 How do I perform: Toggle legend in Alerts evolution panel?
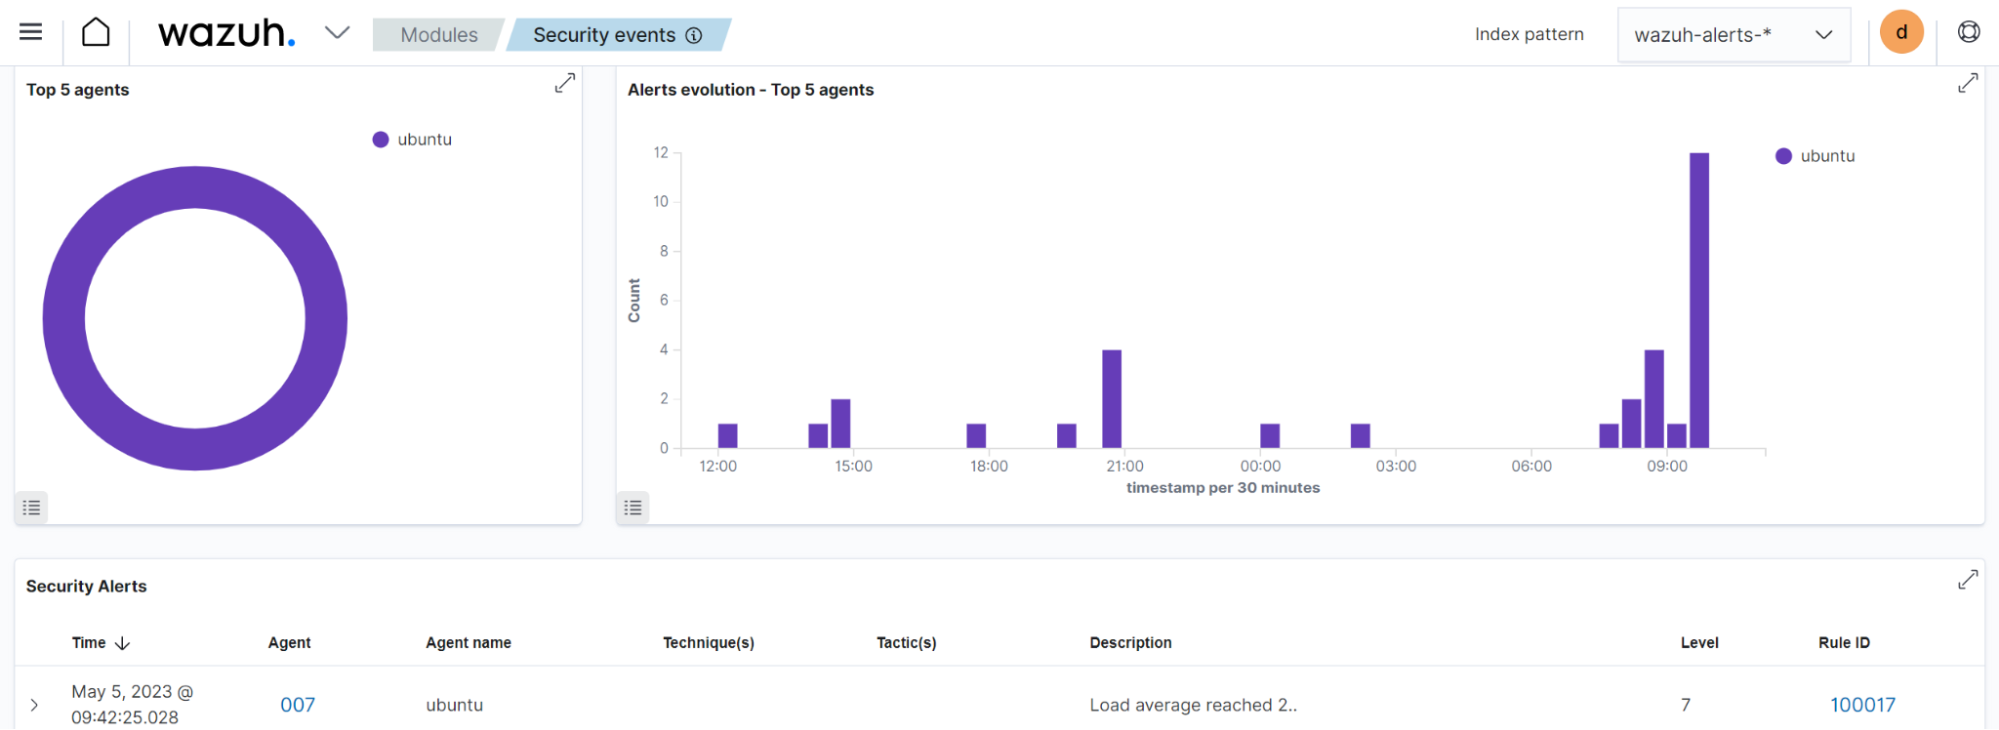click(633, 508)
